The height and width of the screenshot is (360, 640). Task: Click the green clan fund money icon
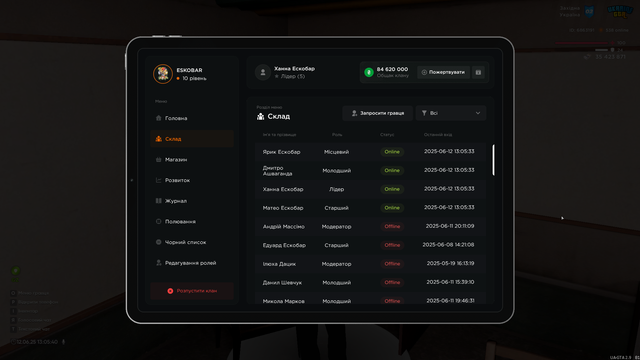pos(369,72)
